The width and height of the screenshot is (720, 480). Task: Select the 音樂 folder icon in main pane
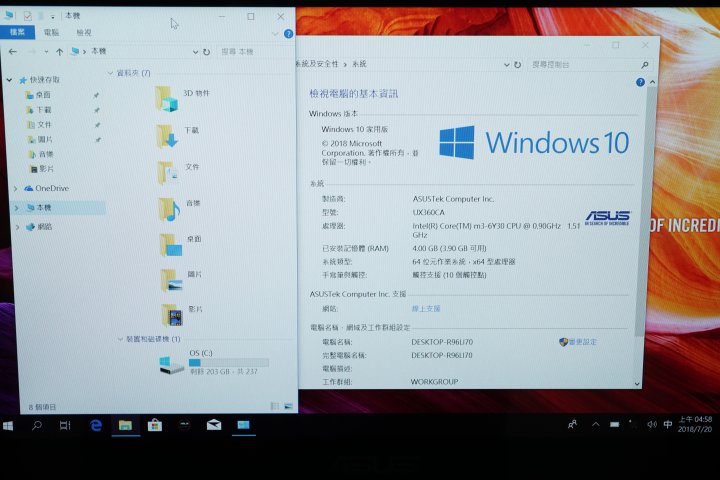point(169,209)
